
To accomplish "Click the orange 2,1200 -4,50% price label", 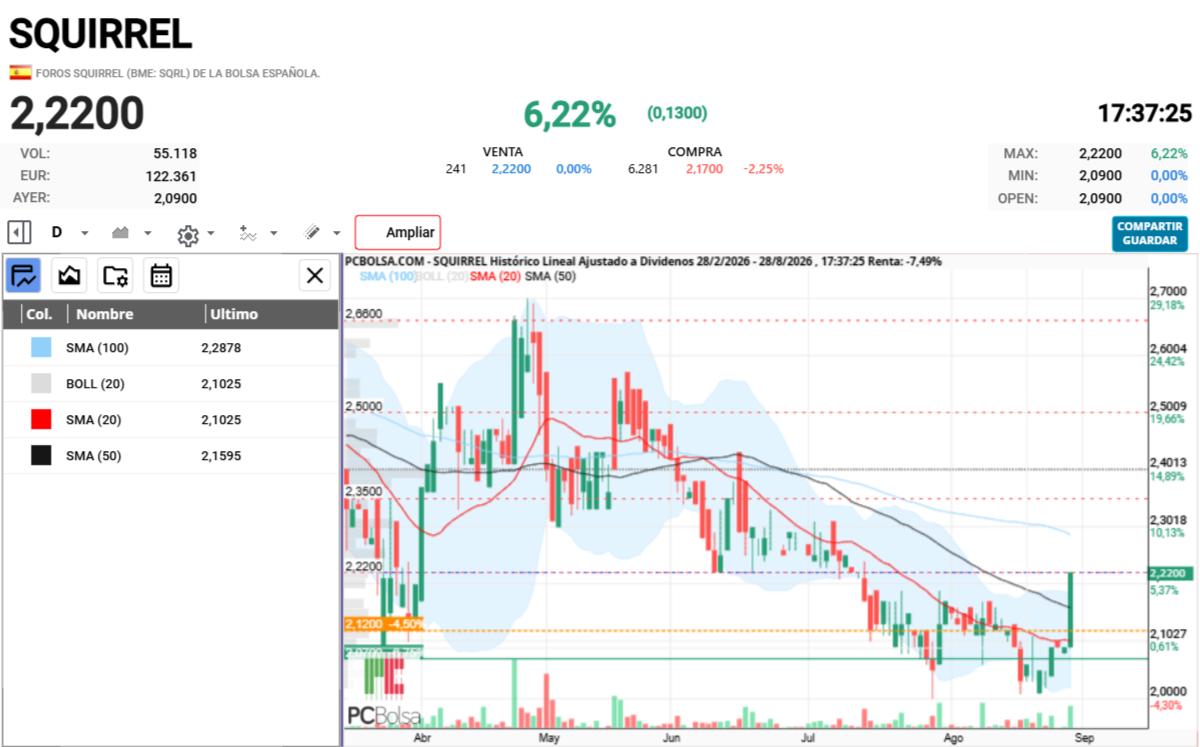I will point(383,624).
